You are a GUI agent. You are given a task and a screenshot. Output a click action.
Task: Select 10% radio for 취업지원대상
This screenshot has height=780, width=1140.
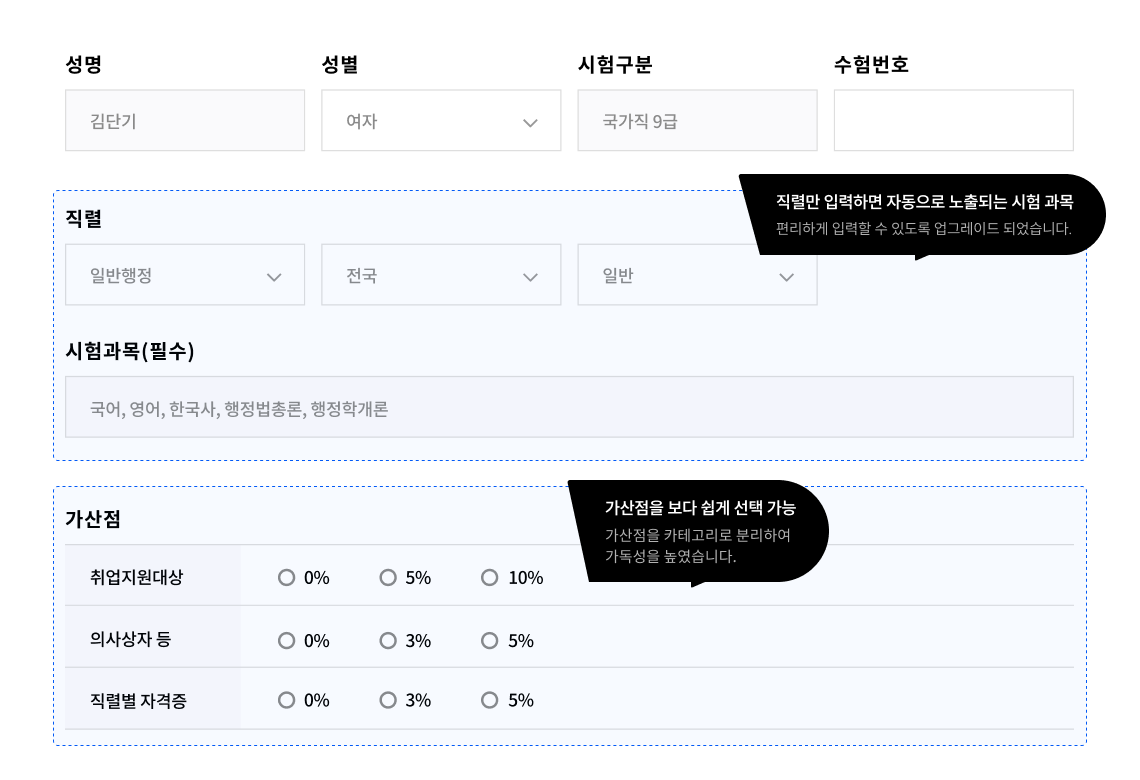click(x=489, y=577)
